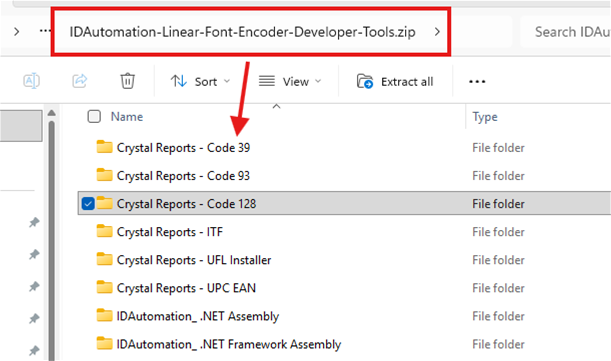Expand breadcrumb chevron after zip filename

click(437, 32)
